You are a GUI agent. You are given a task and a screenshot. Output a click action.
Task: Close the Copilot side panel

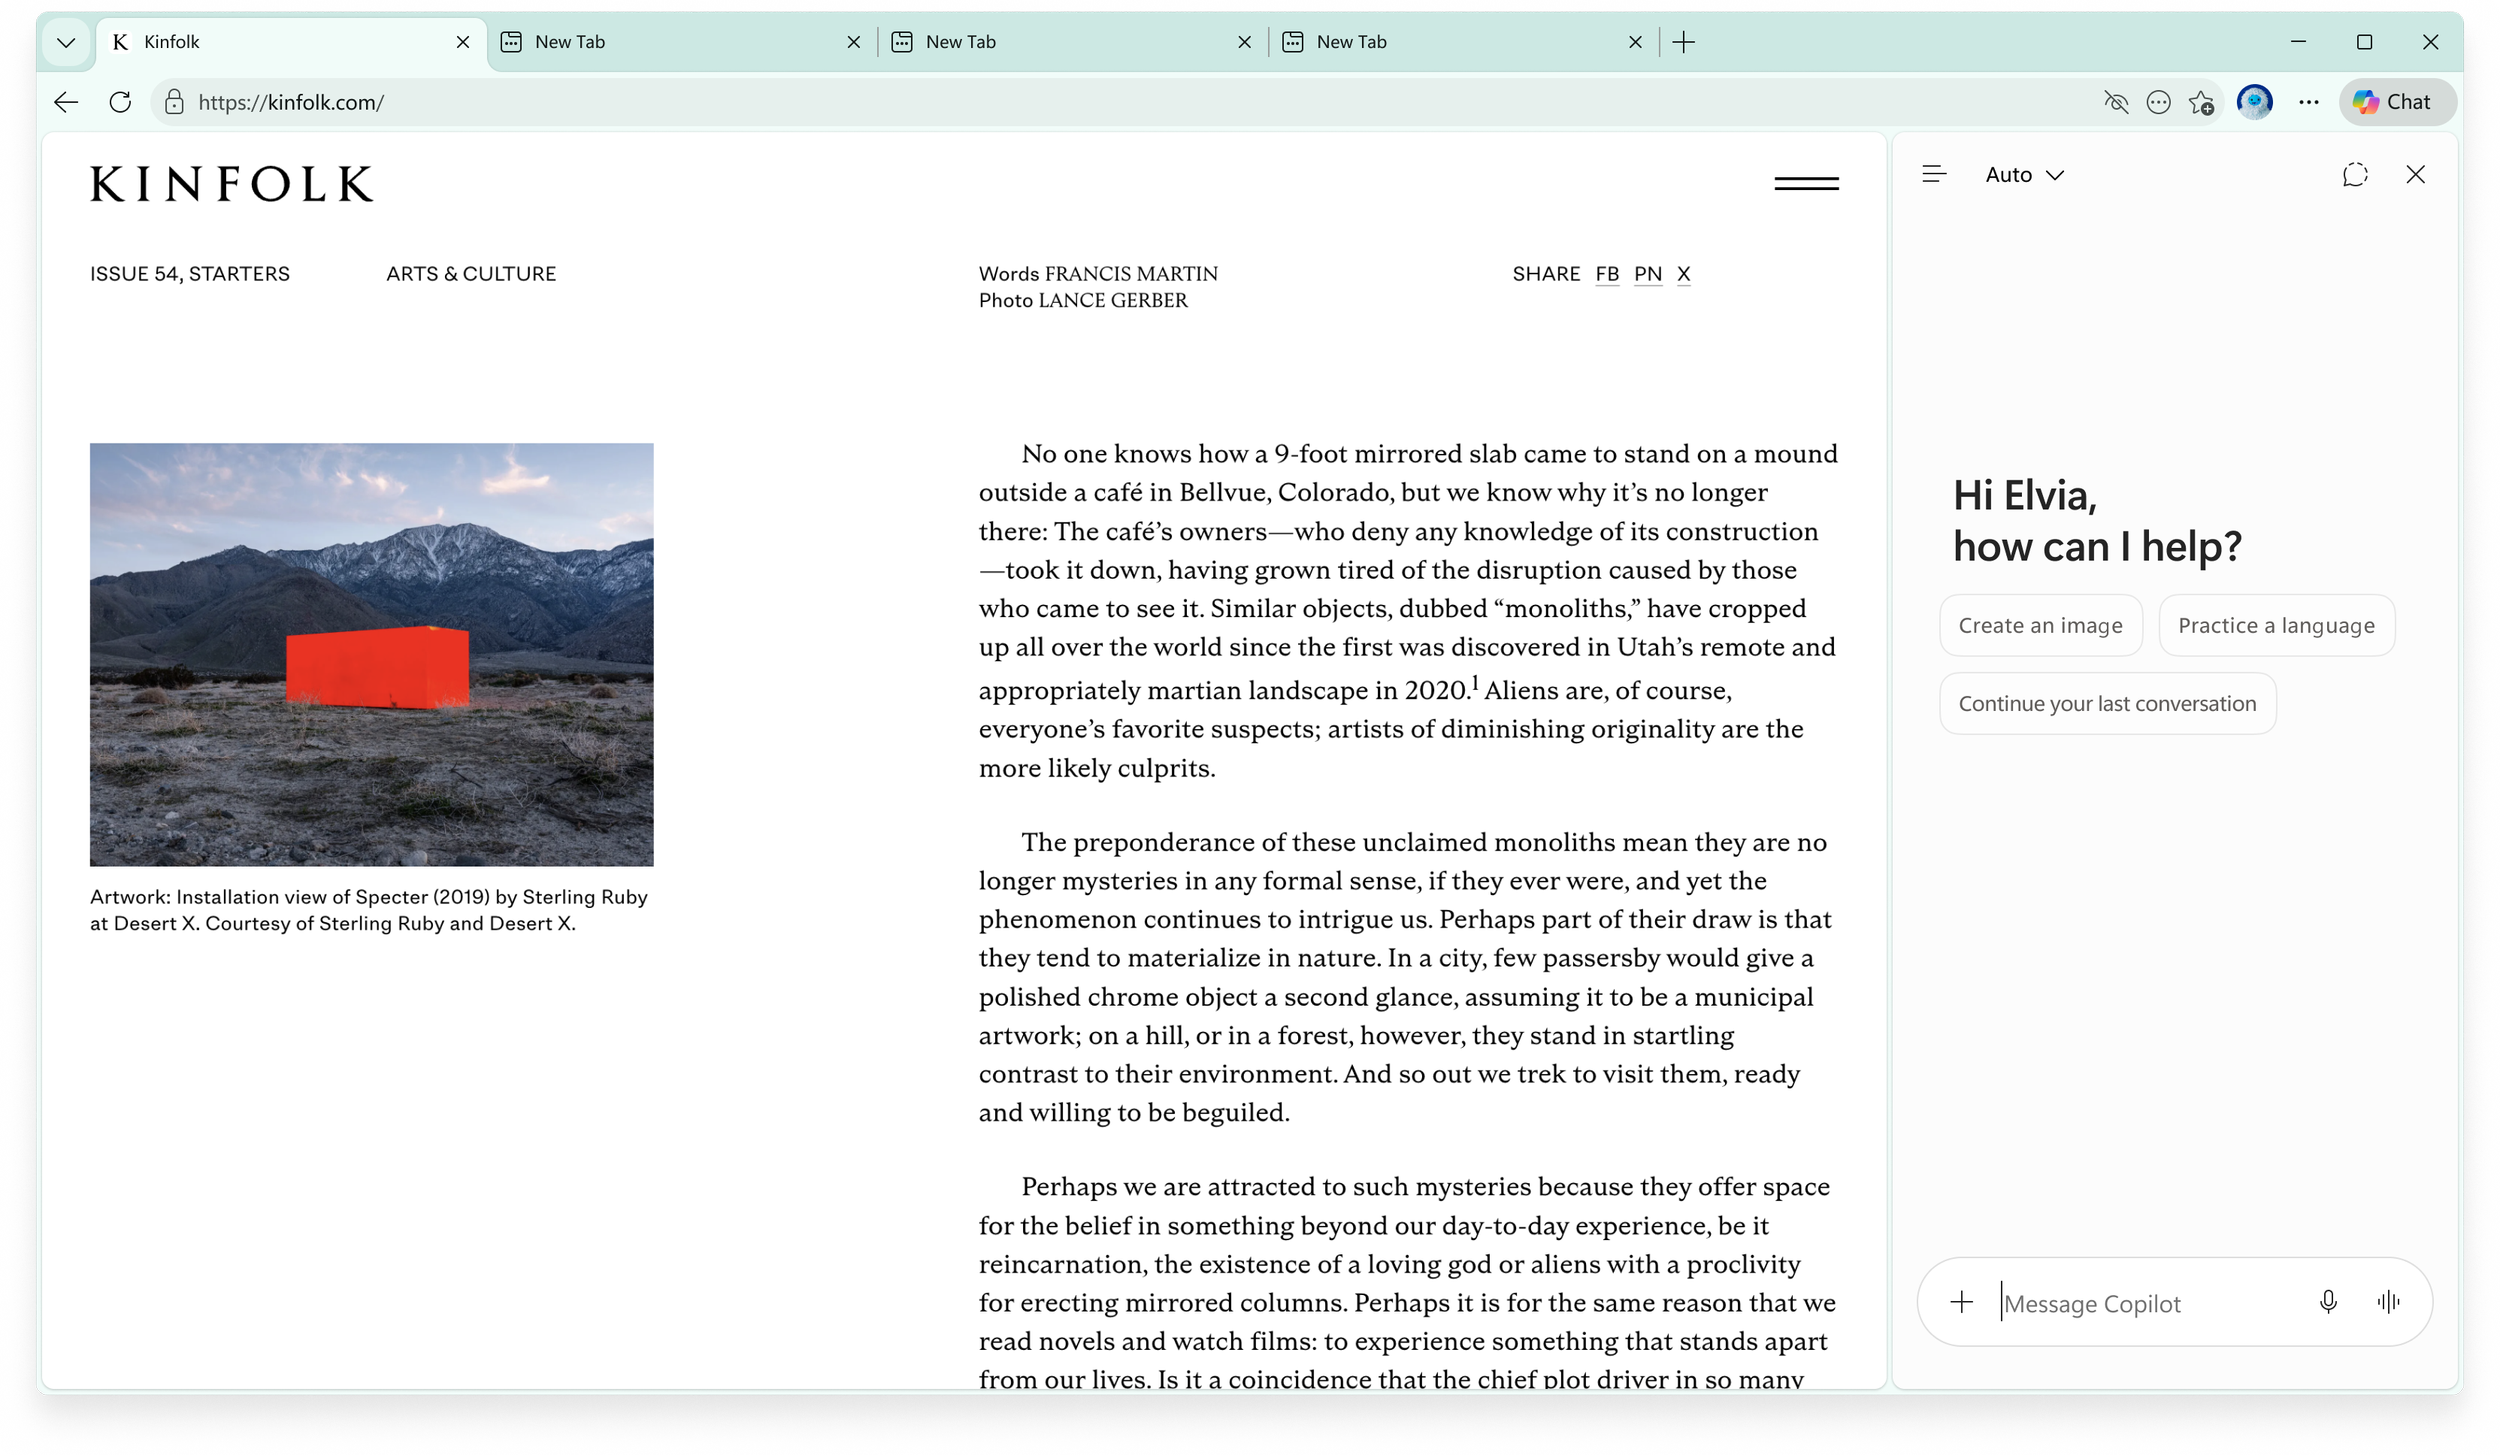[x=2415, y=175]
